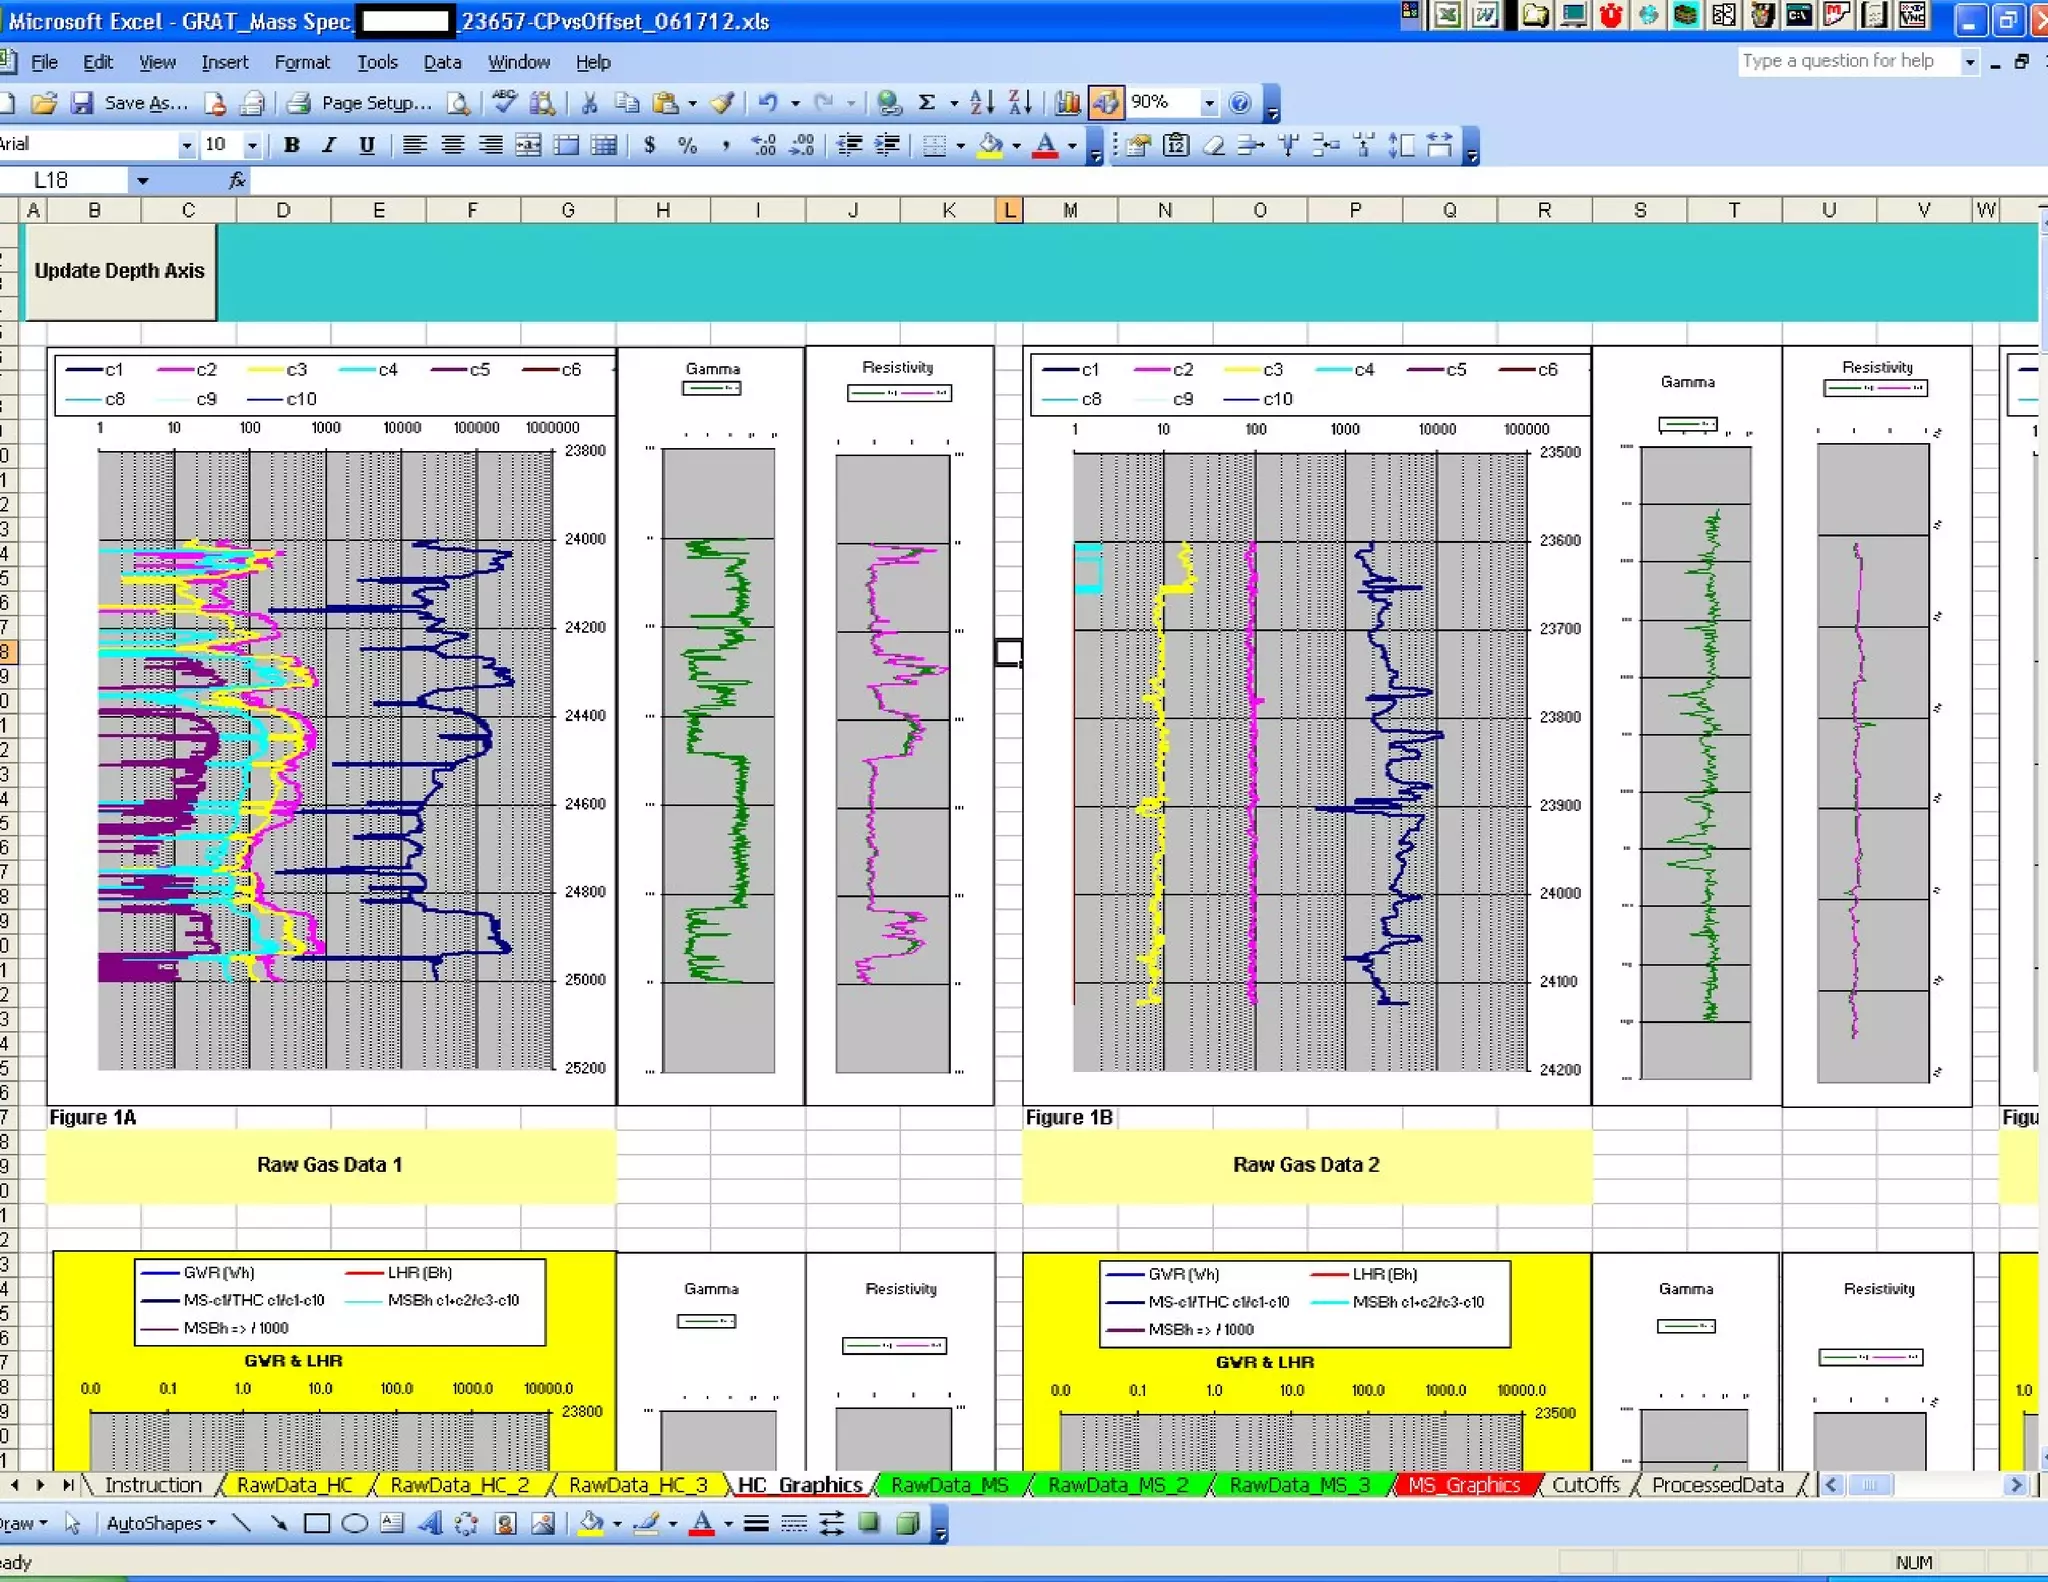Open the Data menu
The height and width of the screenshot is (1582, 2048).
441,62
